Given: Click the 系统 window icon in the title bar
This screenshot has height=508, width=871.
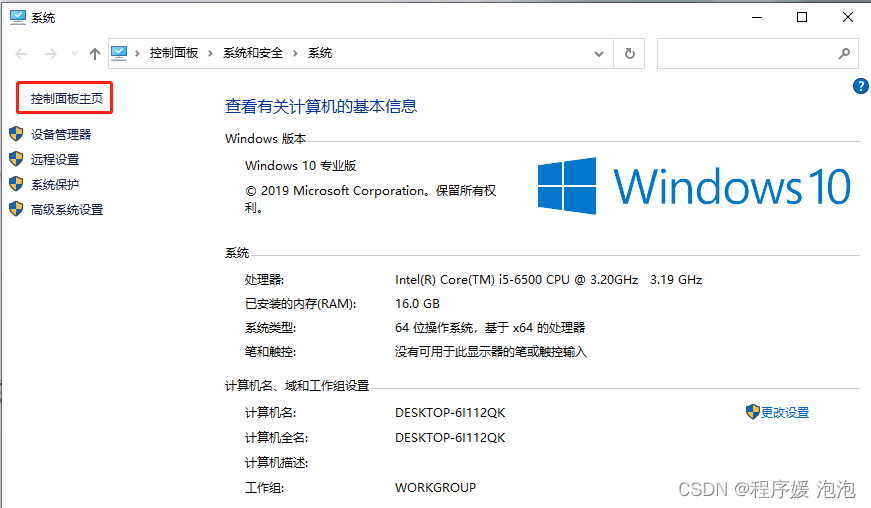Looking at the screenshot, I should (x=17, y=17).
